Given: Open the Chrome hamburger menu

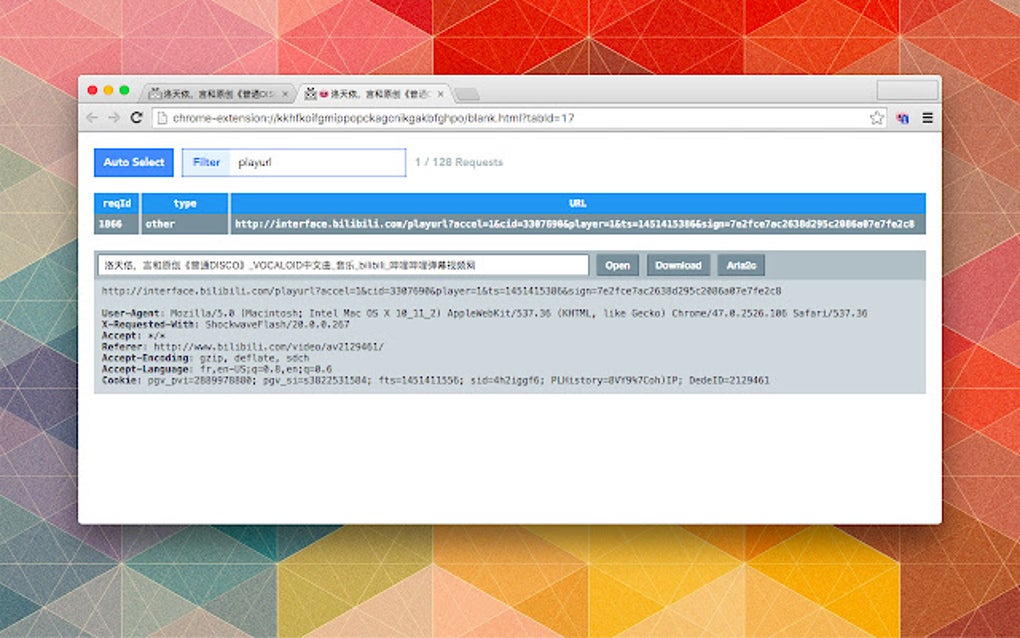Looking at the screenshot, I should (x=927, y=117).
